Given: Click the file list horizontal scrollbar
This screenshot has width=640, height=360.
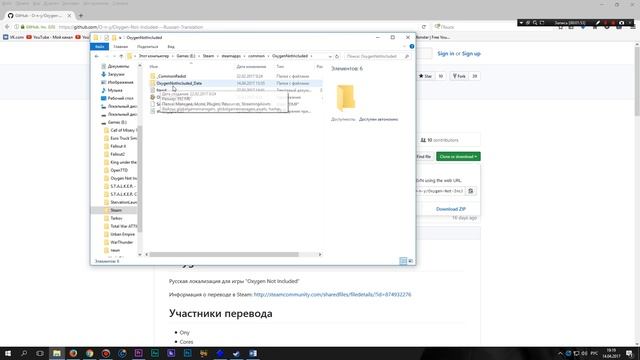Looking at the screenshot, I should click(x=224, y=254).
